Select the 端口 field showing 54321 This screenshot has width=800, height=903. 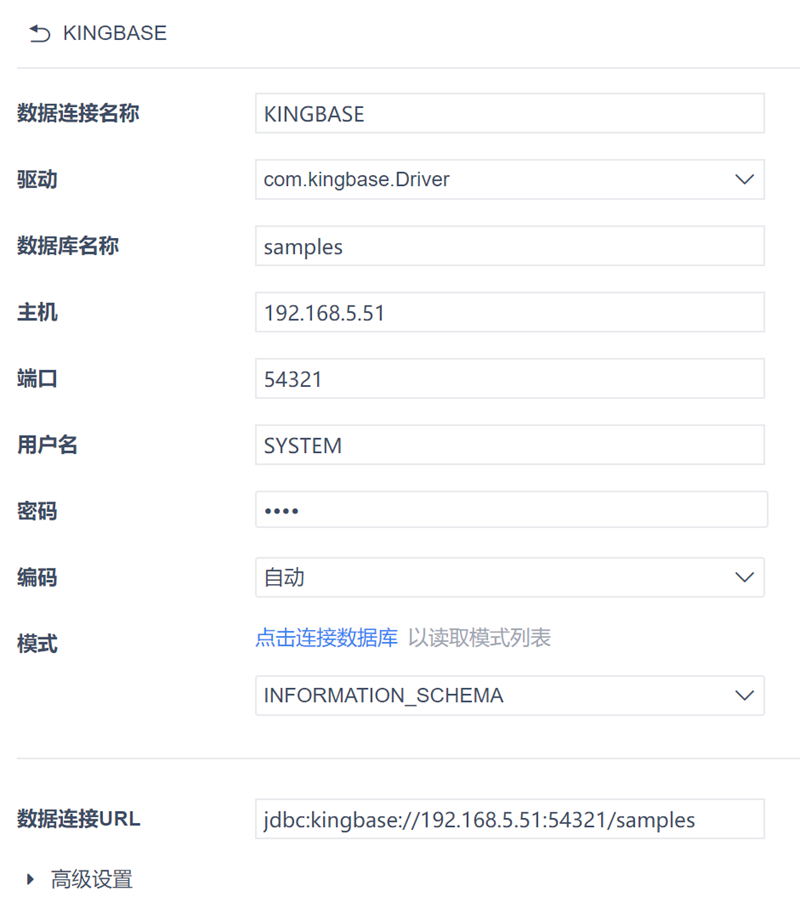tap(509, 379)
